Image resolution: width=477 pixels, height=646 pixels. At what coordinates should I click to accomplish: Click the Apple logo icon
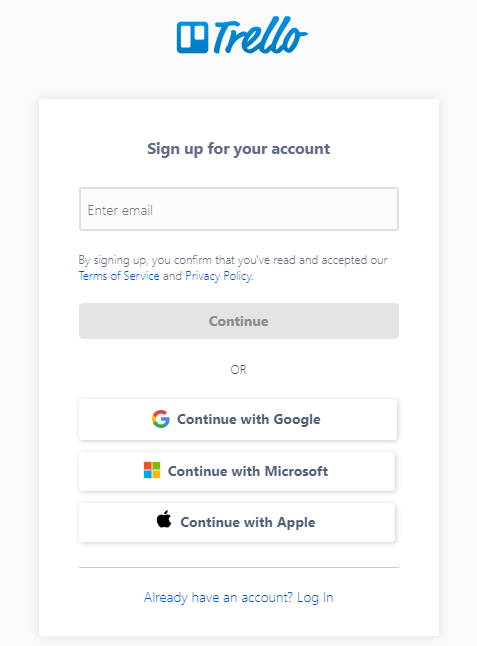click(x=164, y=519)
